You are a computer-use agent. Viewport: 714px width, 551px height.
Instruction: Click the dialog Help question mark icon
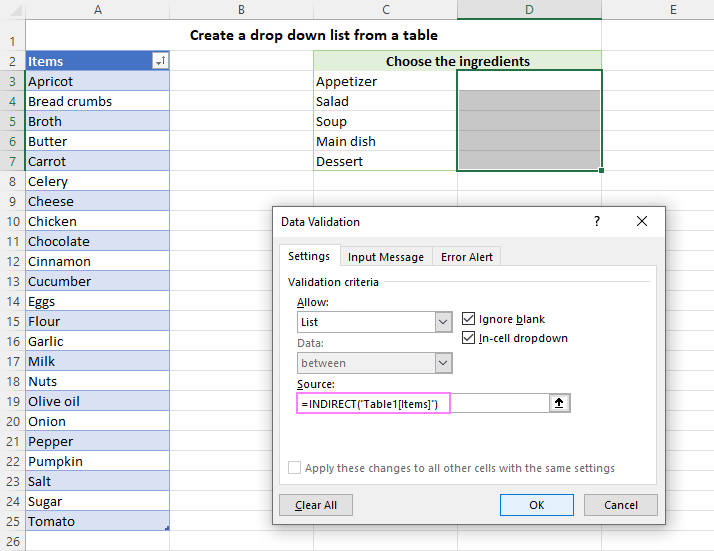pyautogui.click(x=597, y=221)
